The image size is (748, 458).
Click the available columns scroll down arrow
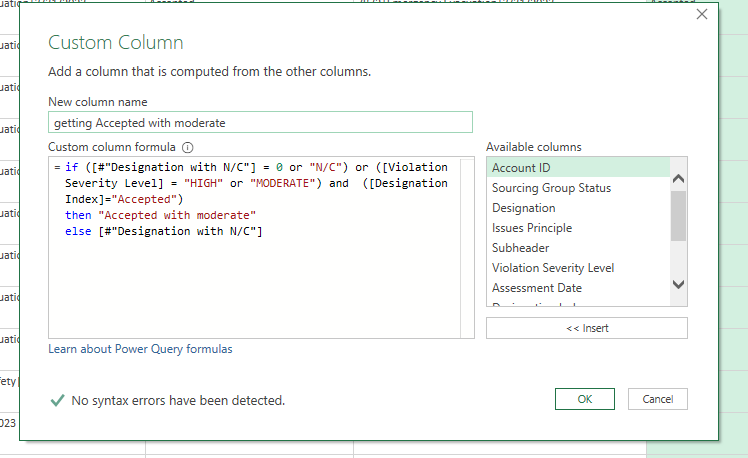point(678,284)
